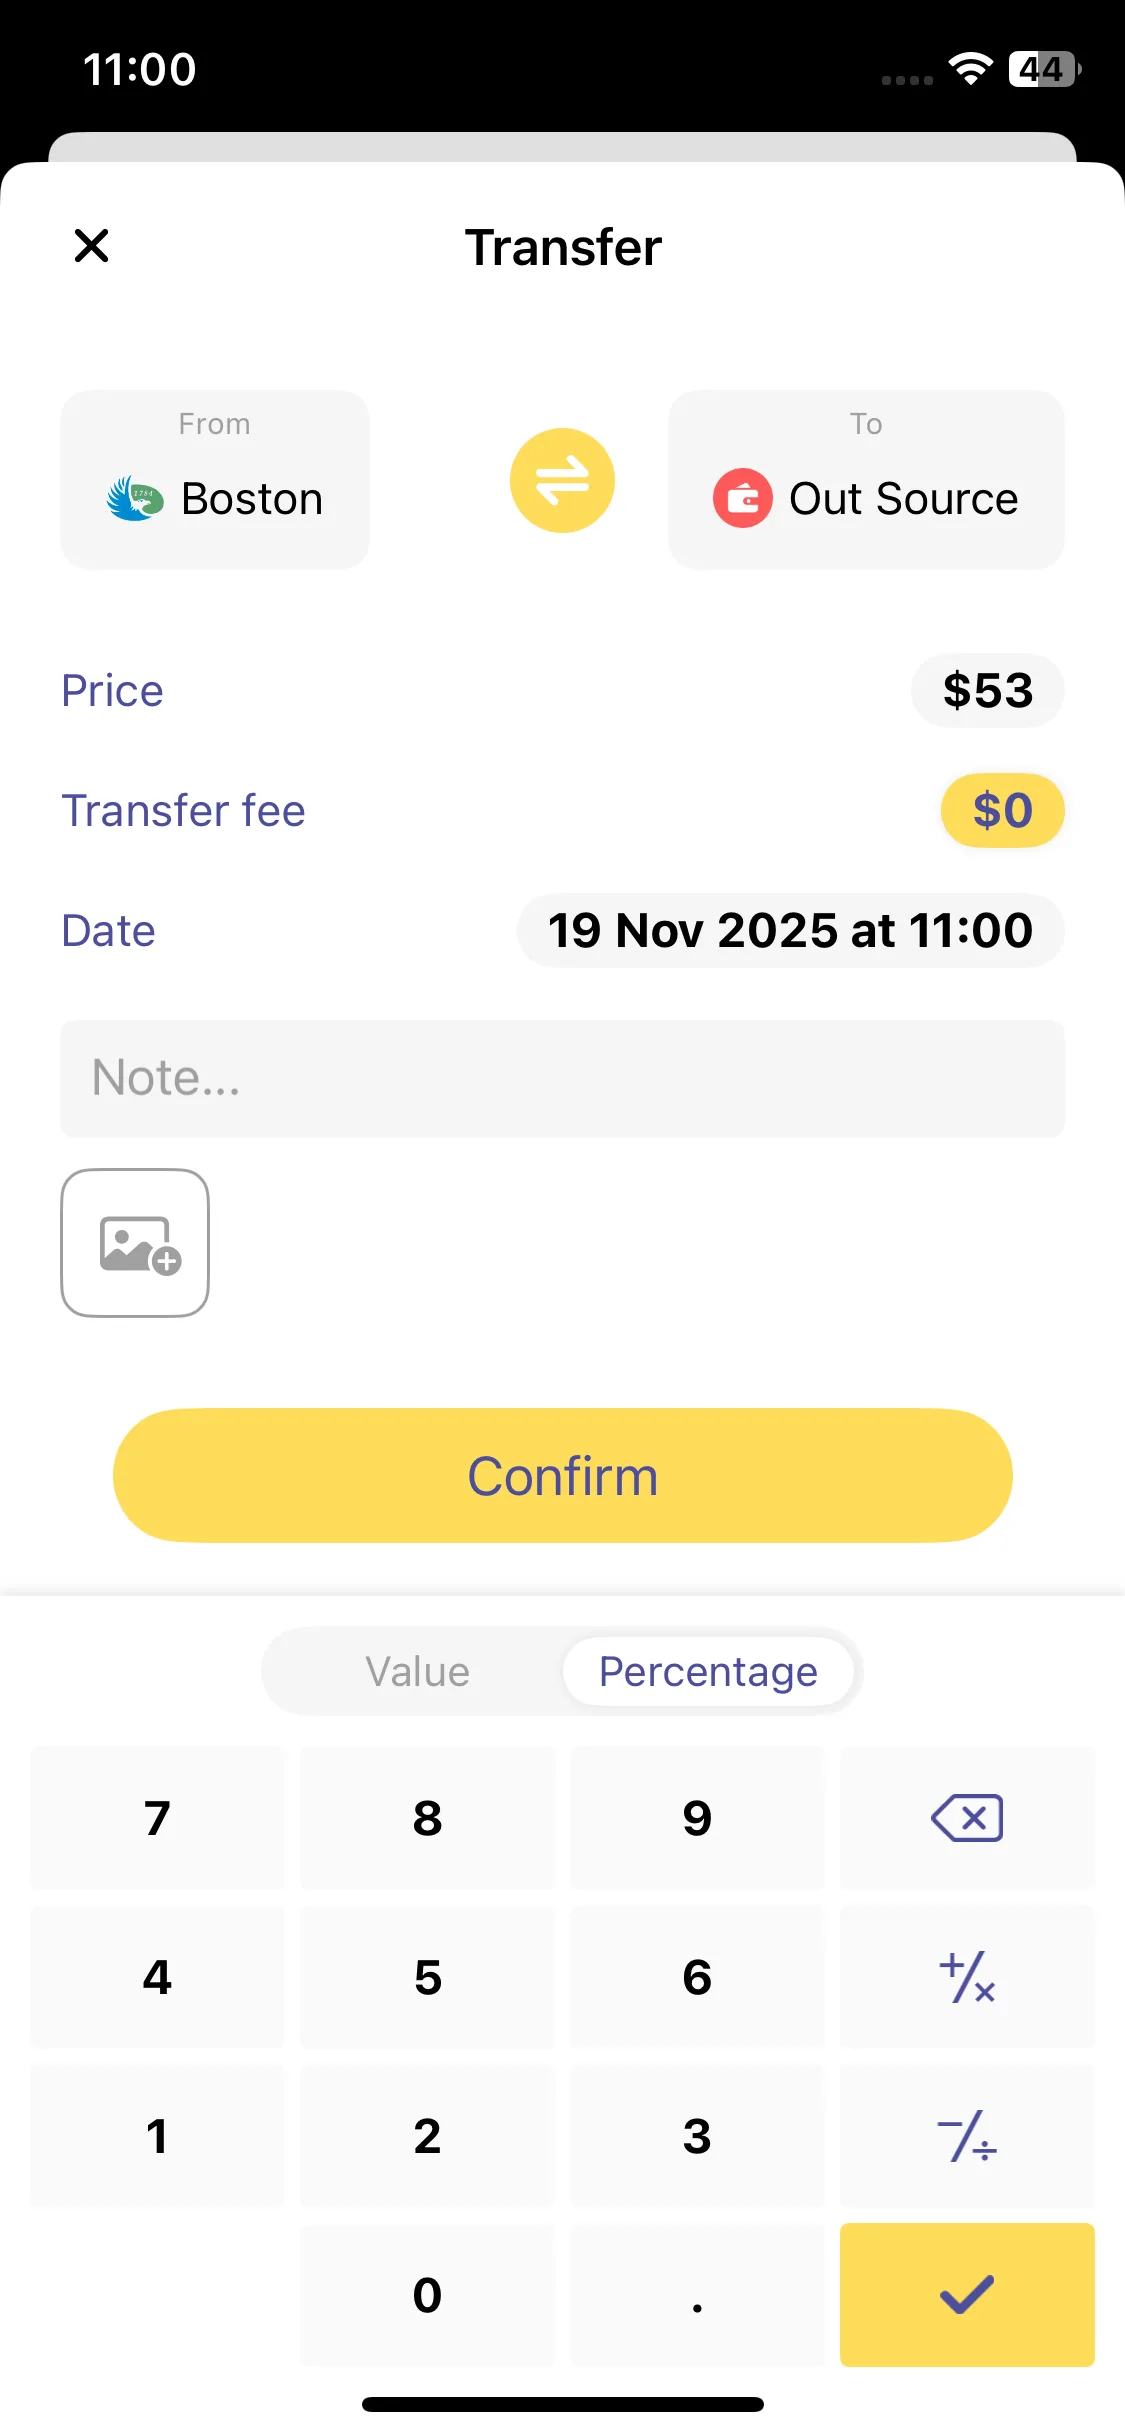Image resolution: width=1125 pixels, height=2436 pixels.
Task: Tap the minus/divide operator key
Action: click(967, 2136)
